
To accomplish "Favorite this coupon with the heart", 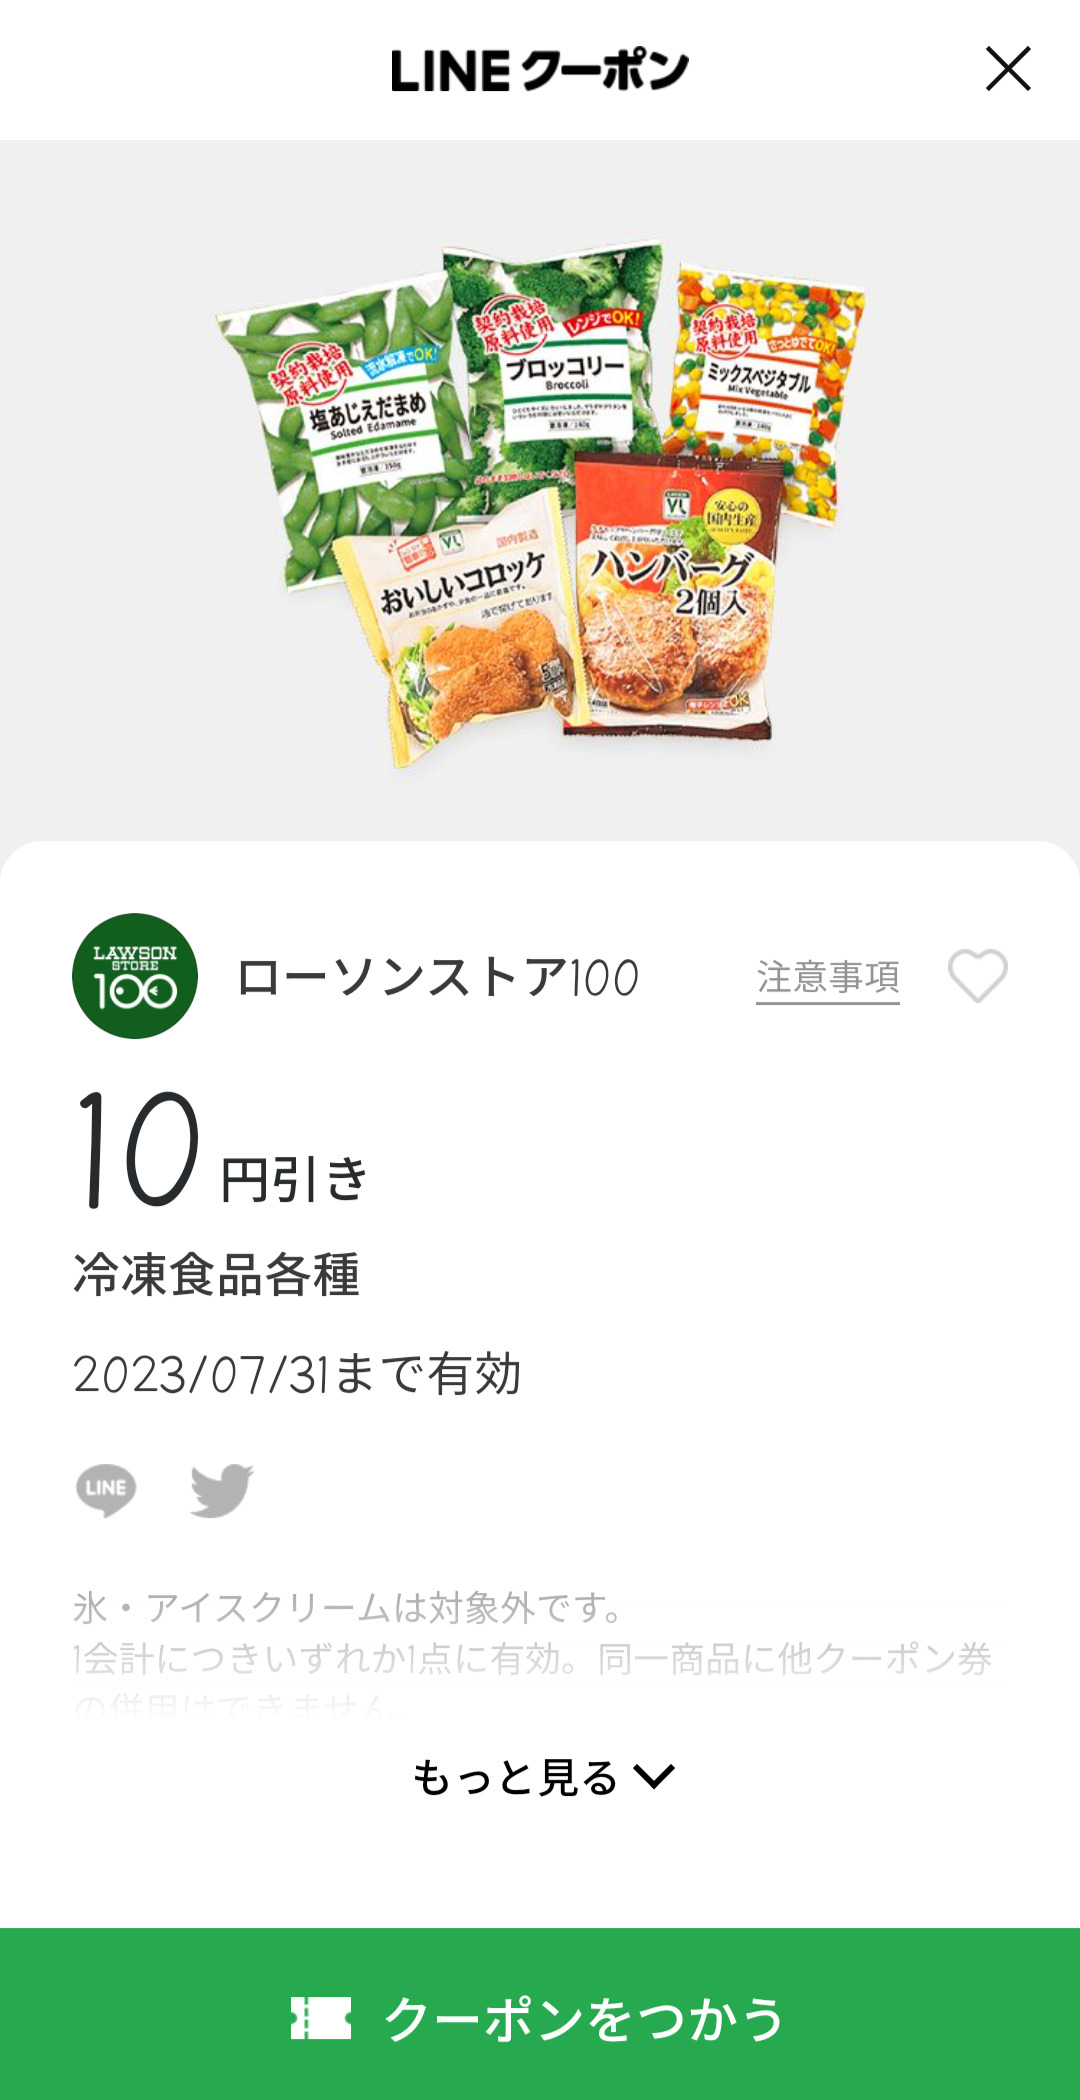I will pyautogui.click(x=977, y=976).
